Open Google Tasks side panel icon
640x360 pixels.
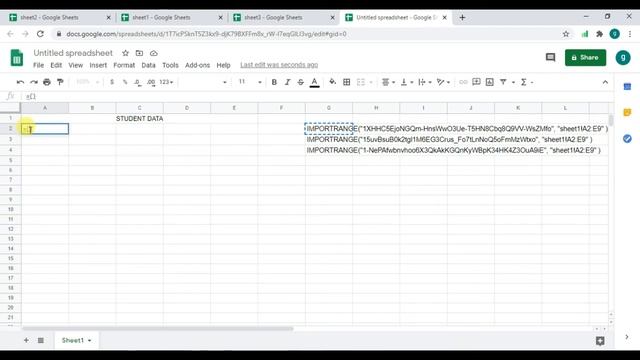[x=627, y=139]
